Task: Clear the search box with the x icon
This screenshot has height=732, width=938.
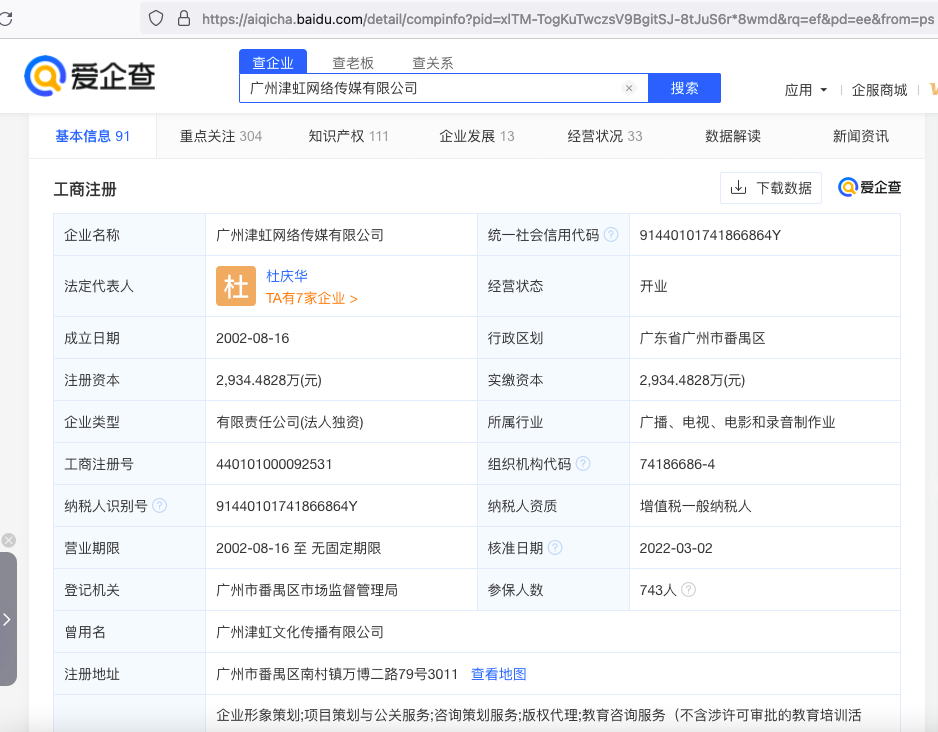Action: 629,88
